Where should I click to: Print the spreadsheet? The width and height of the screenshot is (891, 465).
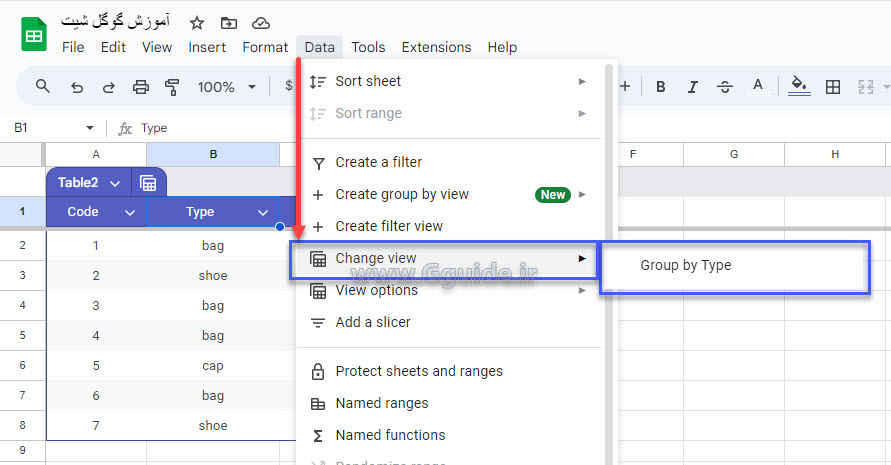click(x=140, y=87)
